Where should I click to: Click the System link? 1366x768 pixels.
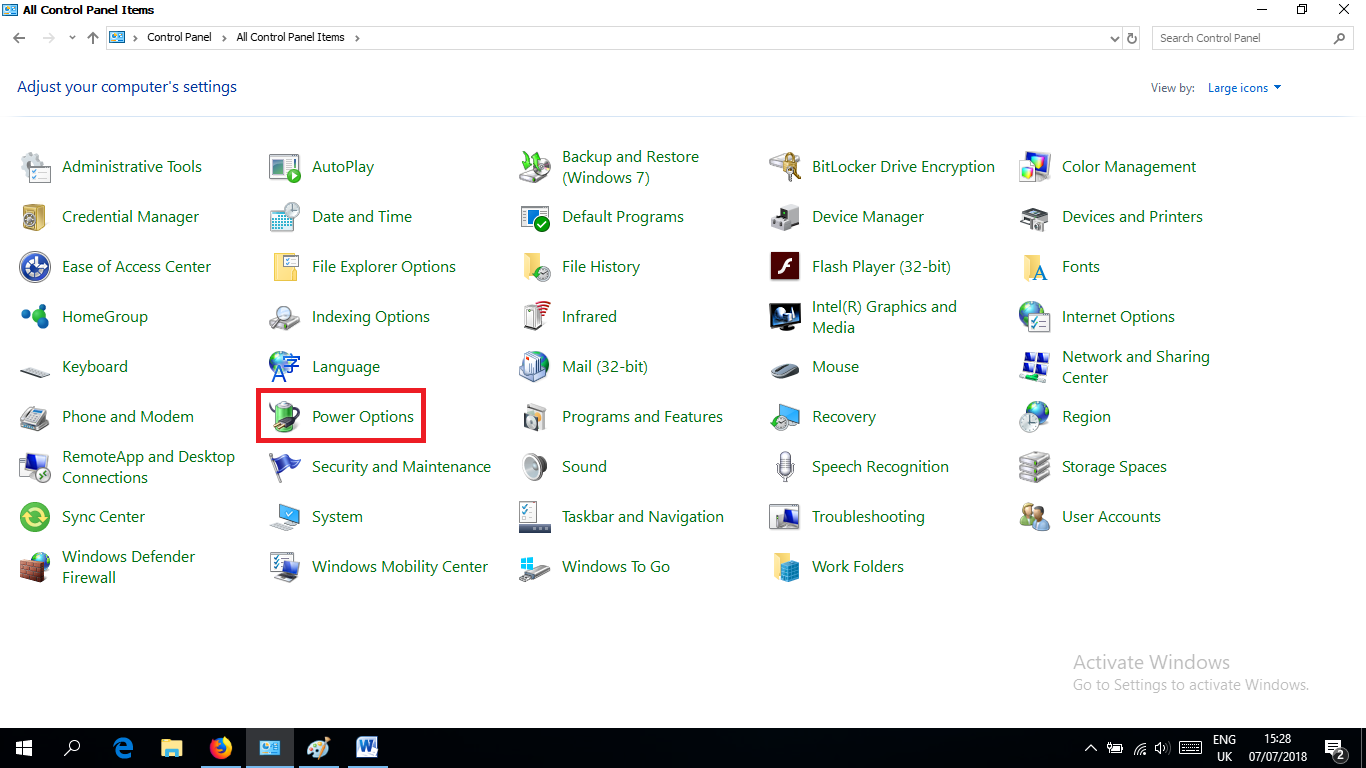point(337,517)
